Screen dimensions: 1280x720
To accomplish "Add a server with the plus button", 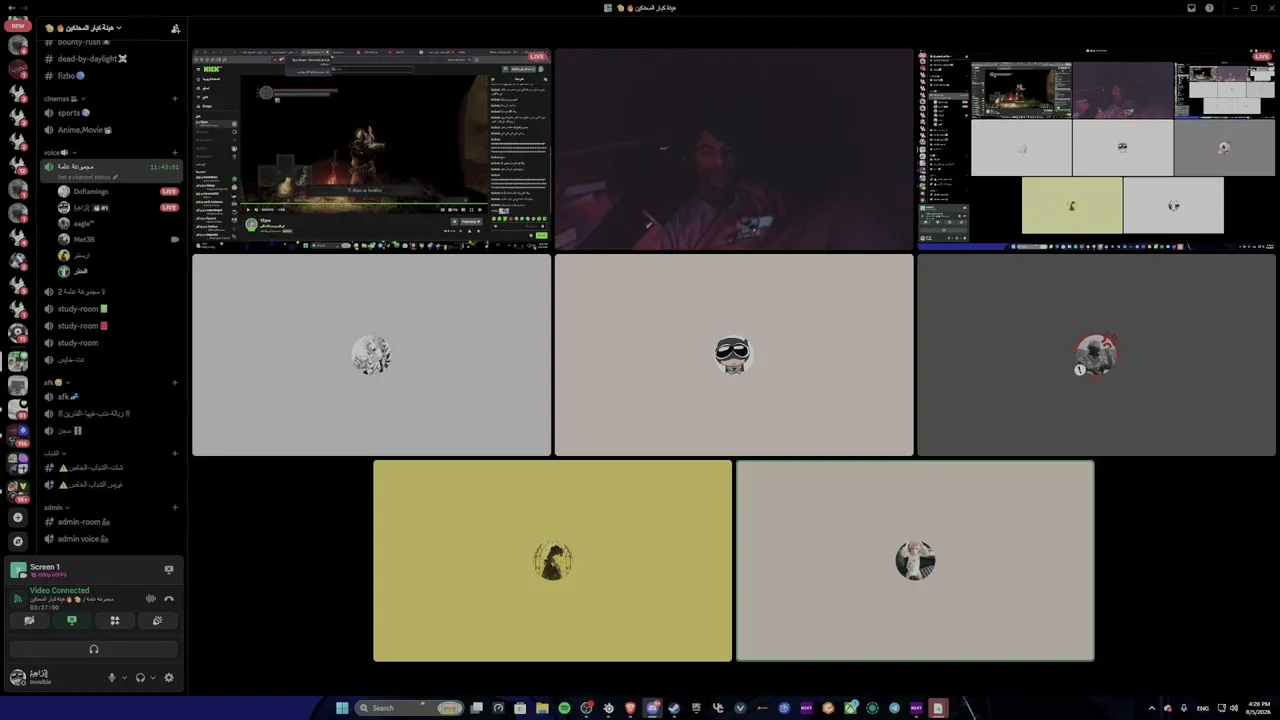I will [18, 517].
